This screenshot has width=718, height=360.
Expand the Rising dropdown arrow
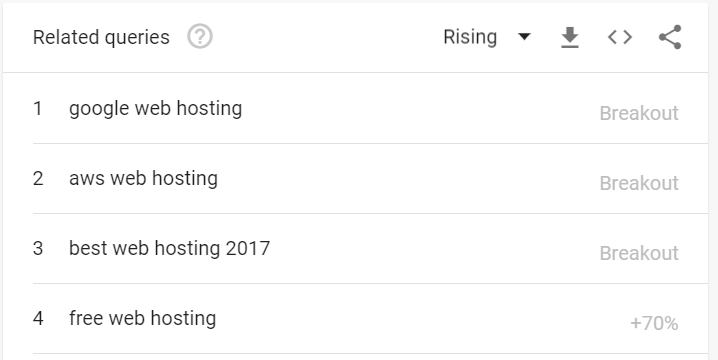coord(524,37)
